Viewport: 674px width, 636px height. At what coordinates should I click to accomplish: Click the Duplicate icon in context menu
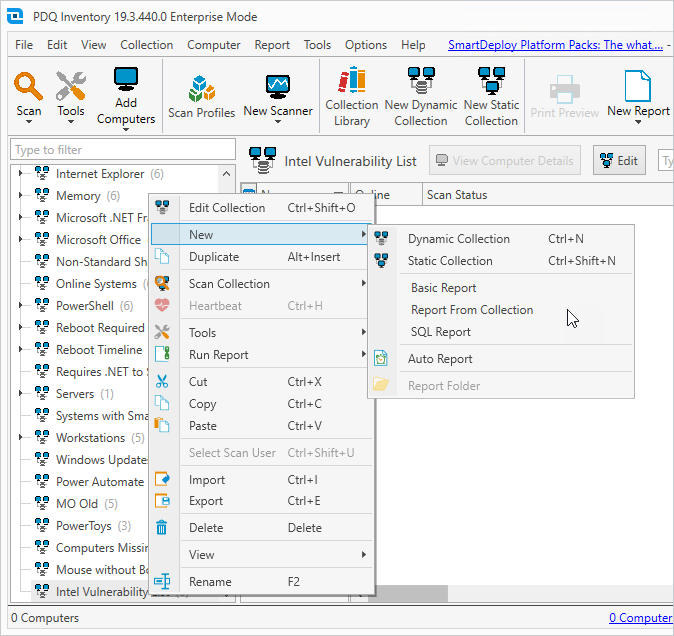162,257
